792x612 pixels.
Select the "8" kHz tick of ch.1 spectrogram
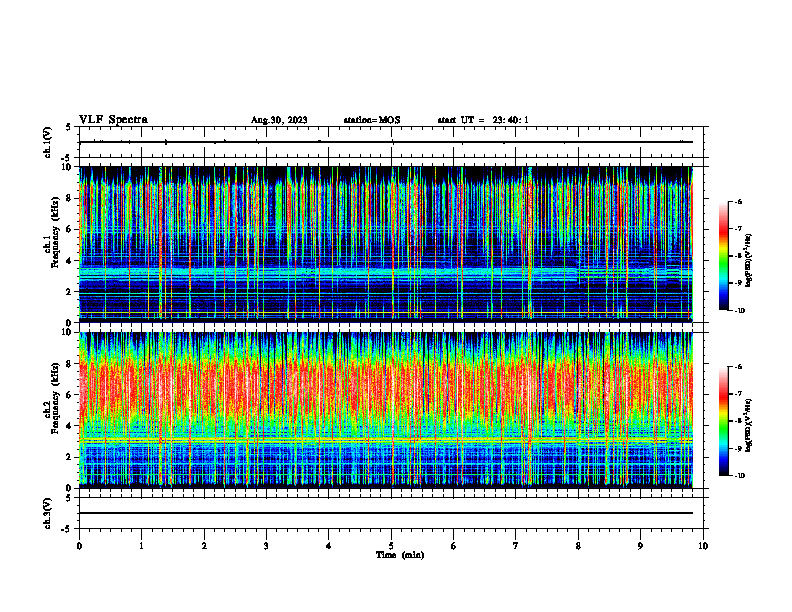70,198
